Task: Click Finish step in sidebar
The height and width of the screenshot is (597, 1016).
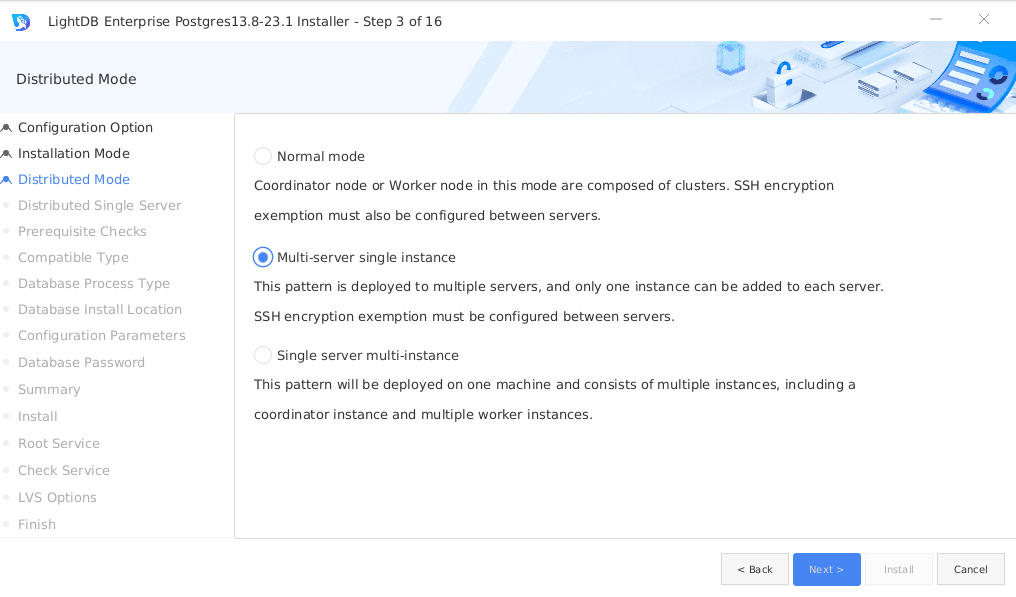Action: coord(37,524)
